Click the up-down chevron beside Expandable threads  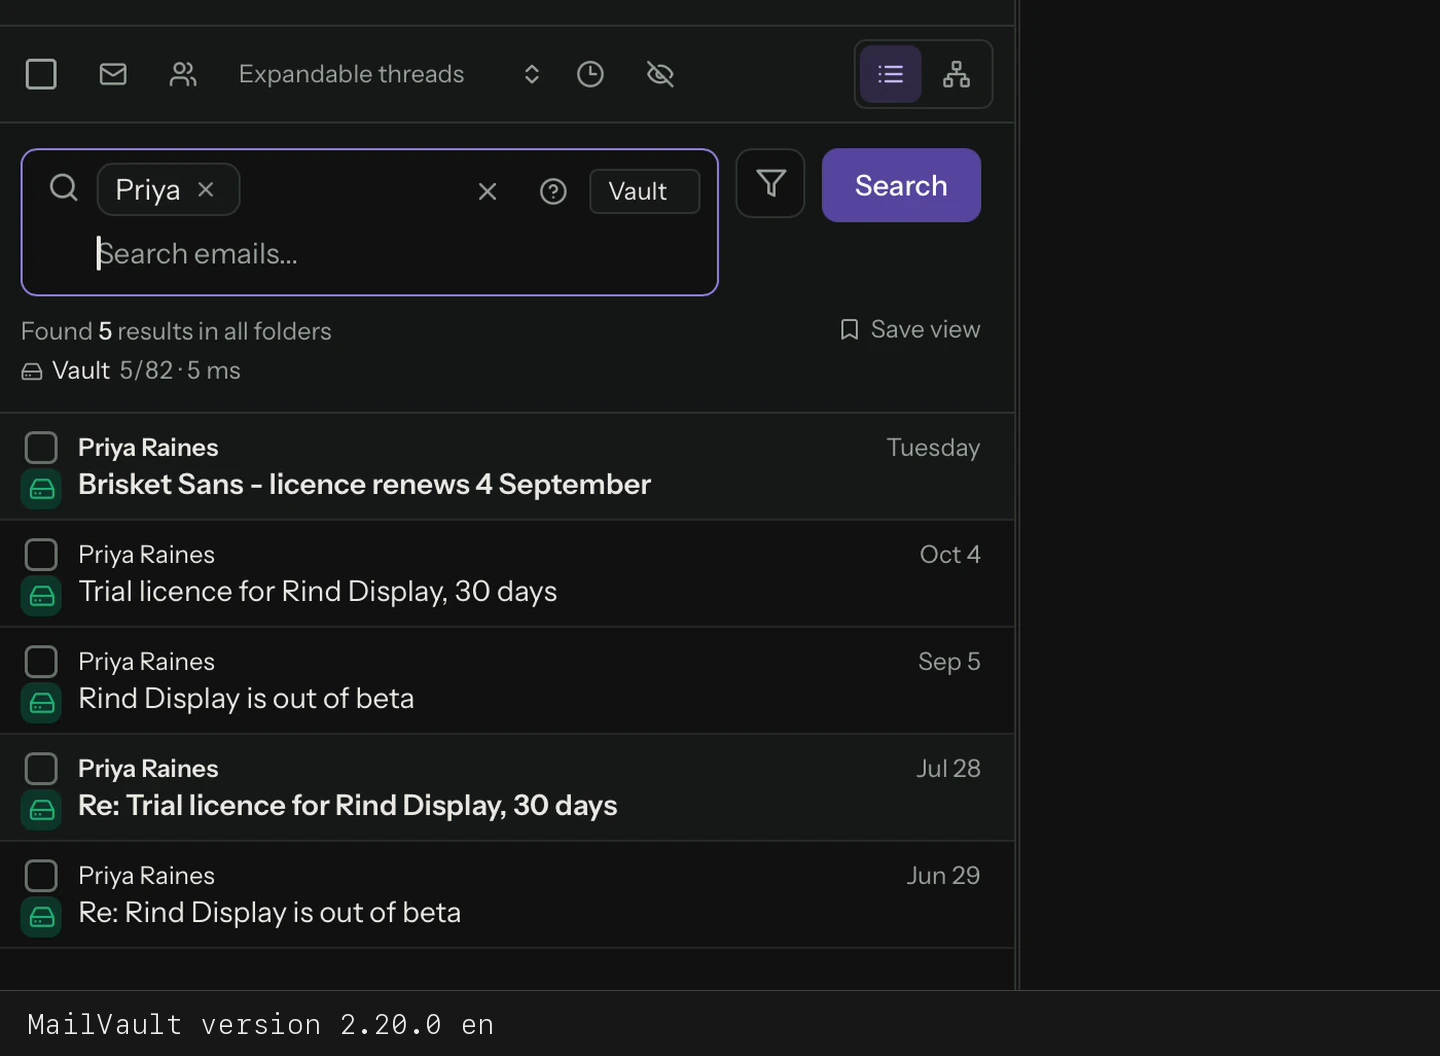(532, 74)
